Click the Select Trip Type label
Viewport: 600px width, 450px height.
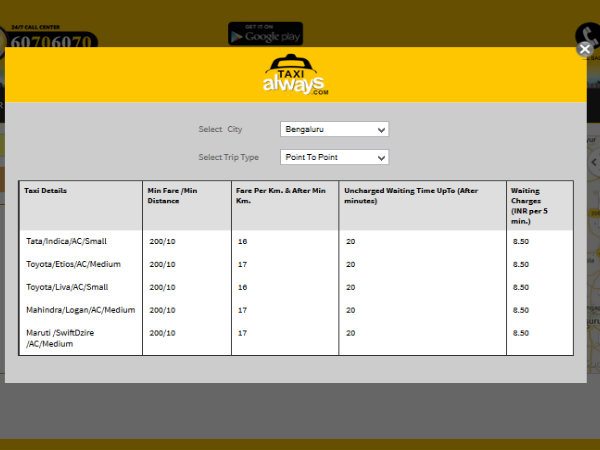click(228, 157)
